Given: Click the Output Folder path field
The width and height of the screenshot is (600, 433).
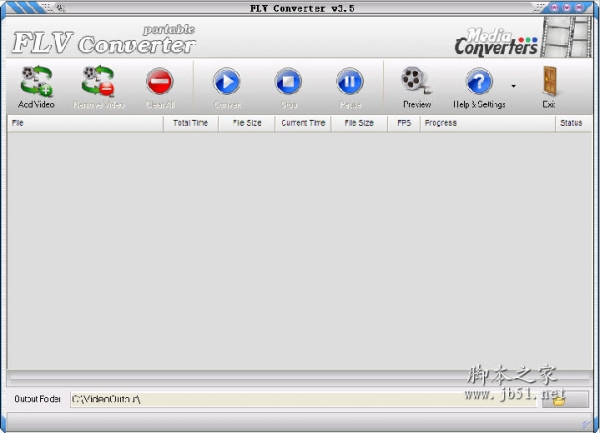Looking at the screenshot, I should pos(304,399).
